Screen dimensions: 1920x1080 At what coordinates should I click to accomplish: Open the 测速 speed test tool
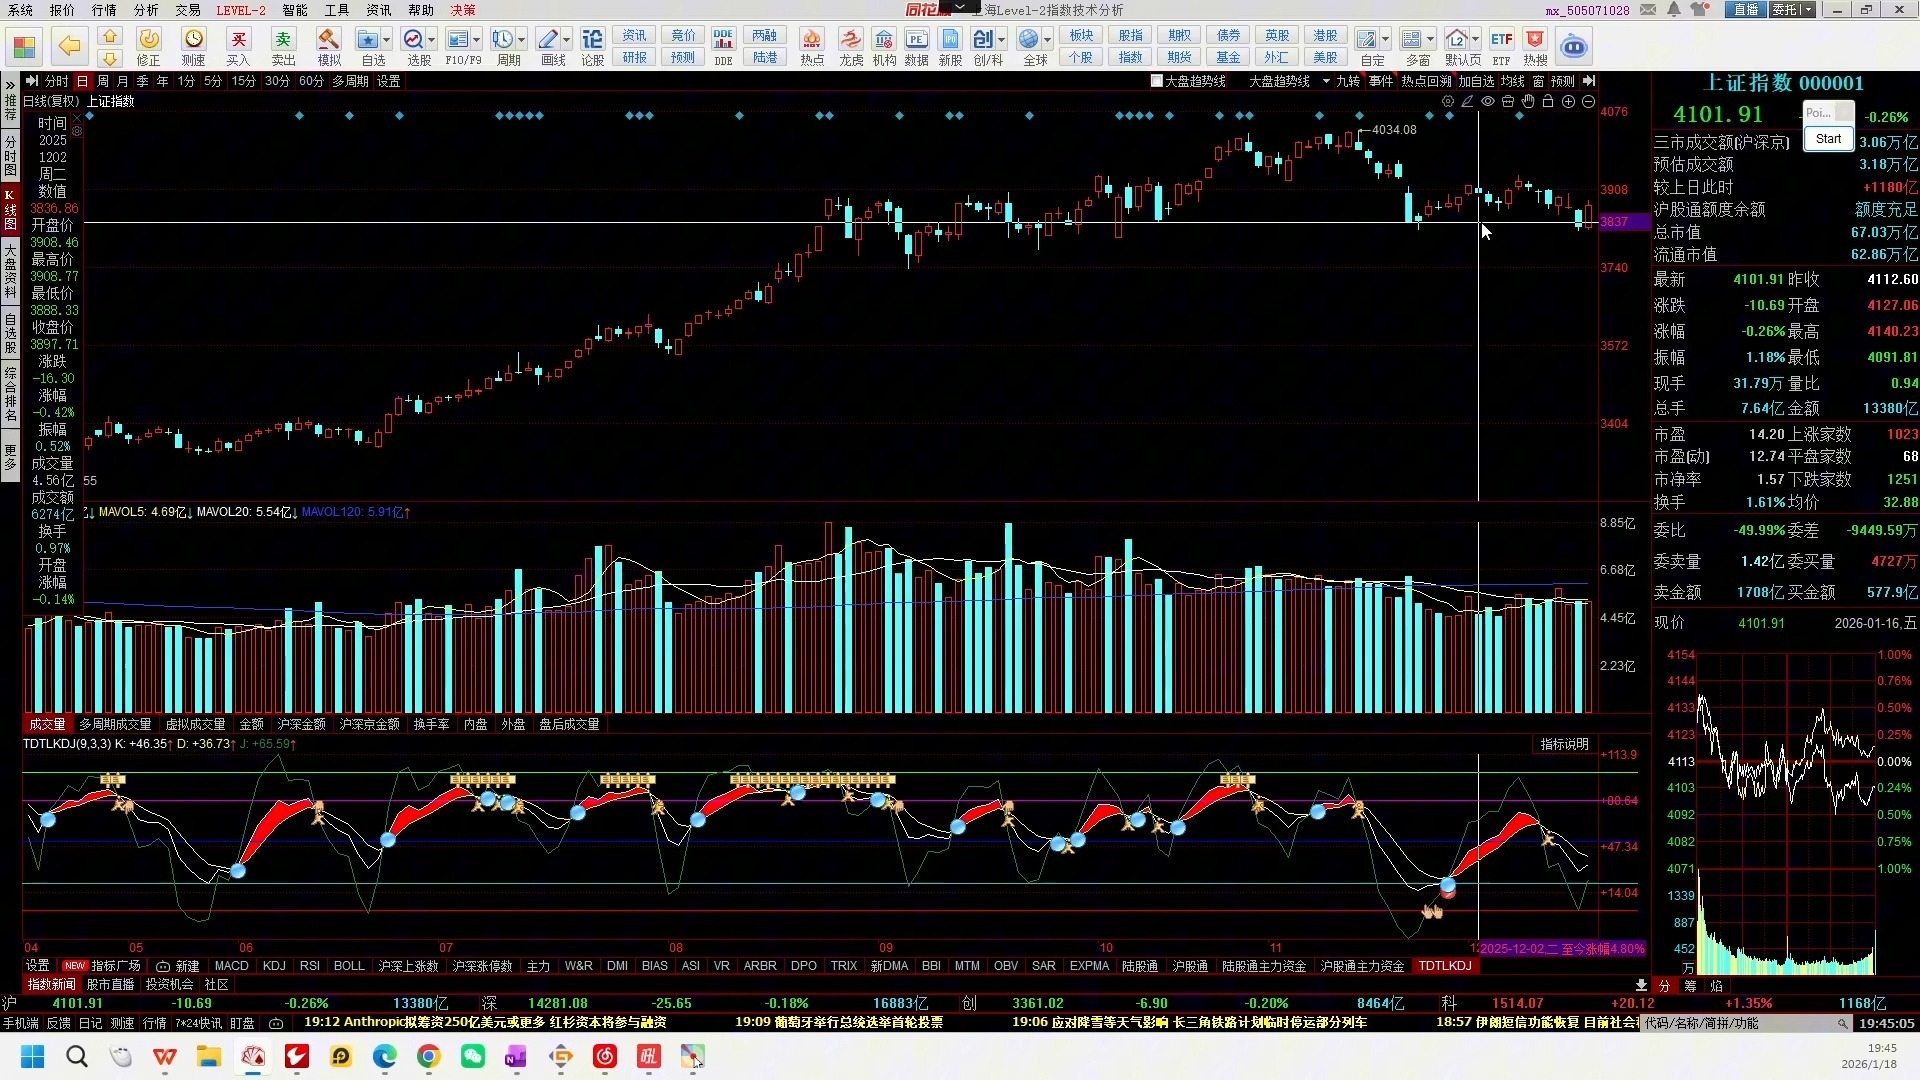(x=193, y=40)
